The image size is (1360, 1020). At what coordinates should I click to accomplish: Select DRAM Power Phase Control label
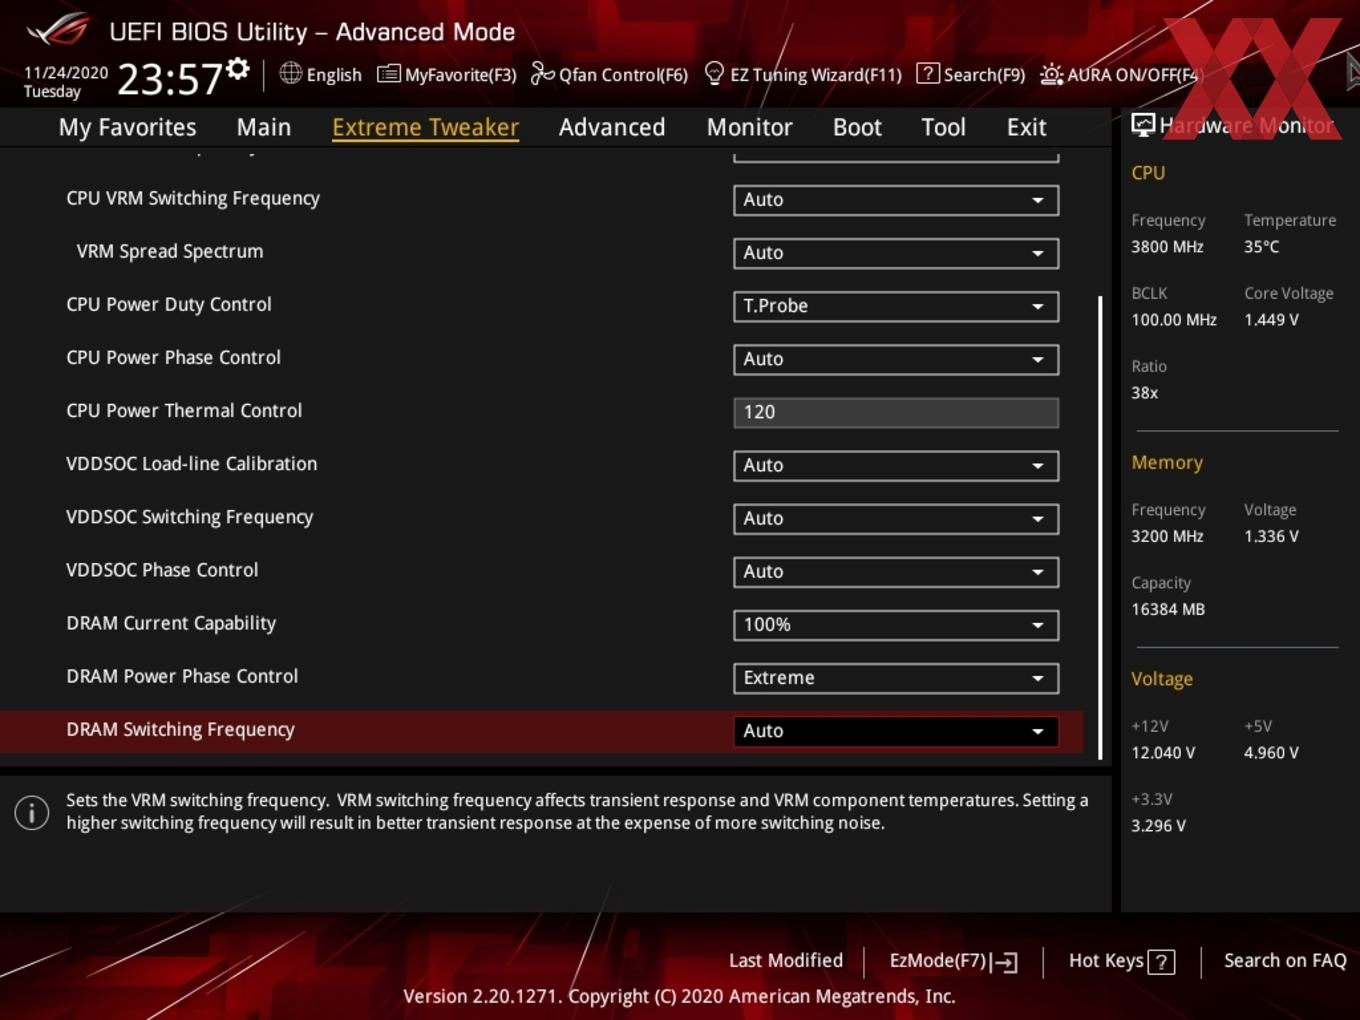(182, 676)
